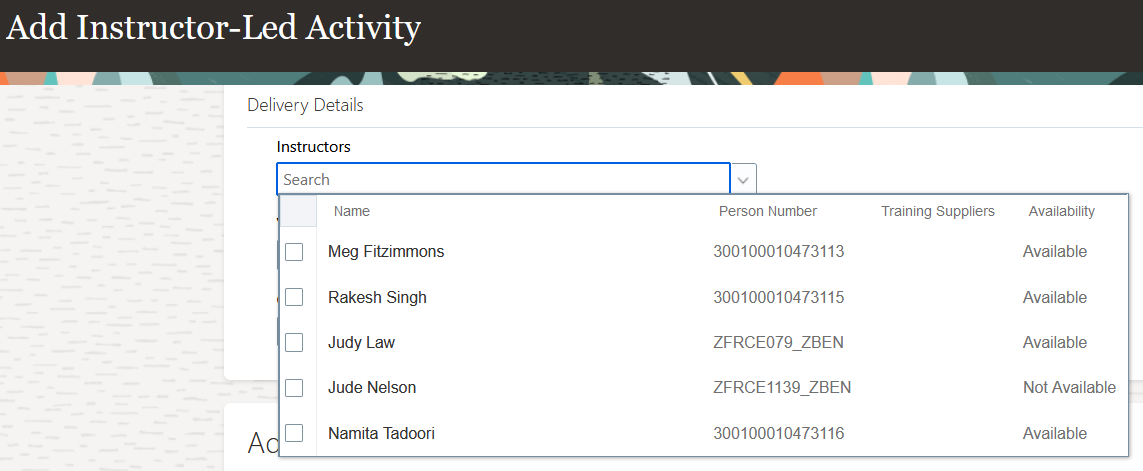
Task: Click the select-all header cell above checkboxes
Action: [x=298, y=211]
